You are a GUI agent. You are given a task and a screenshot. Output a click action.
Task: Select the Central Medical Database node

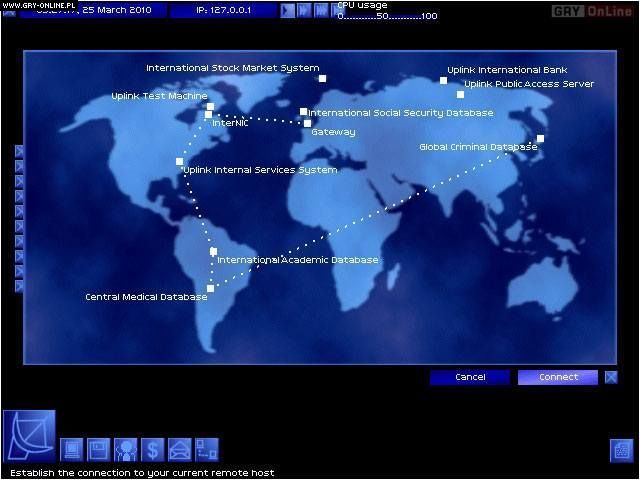[x=210, y=288]
